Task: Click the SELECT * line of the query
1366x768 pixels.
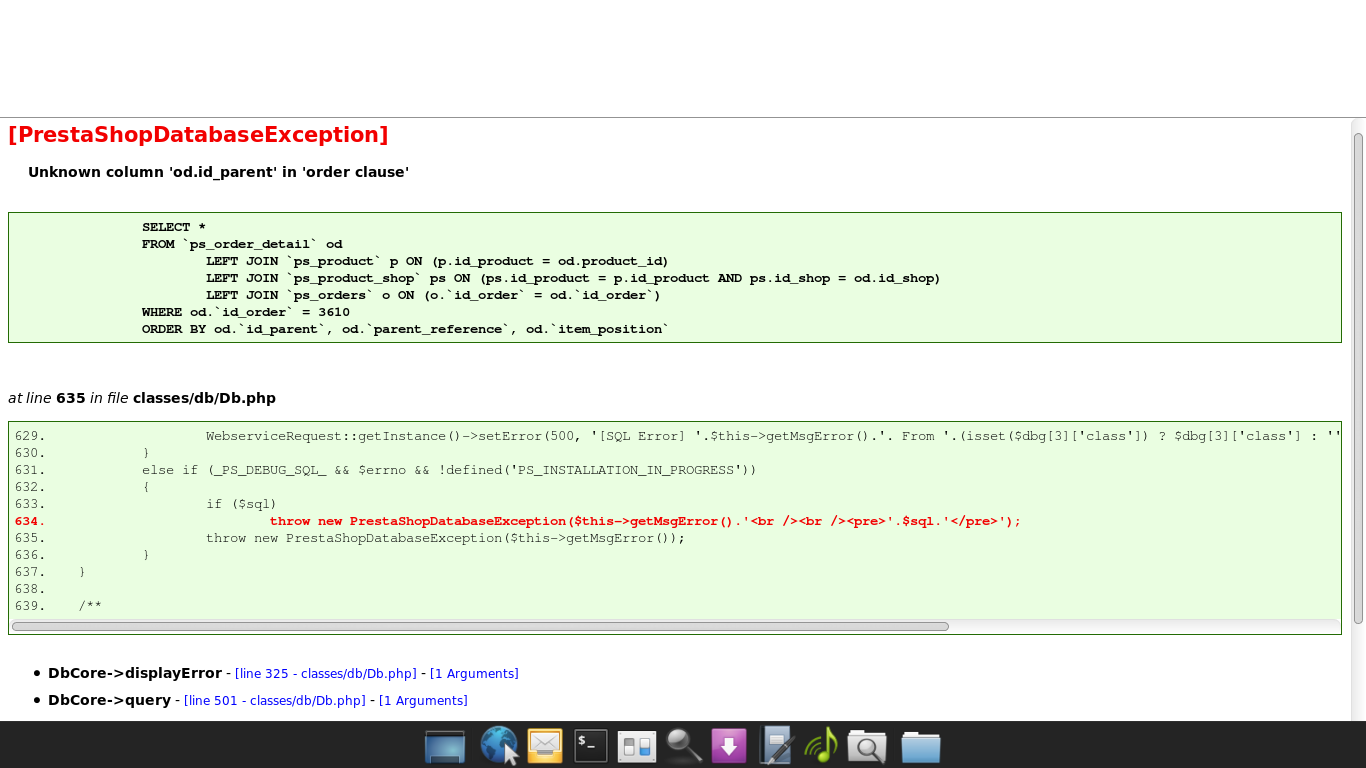Action: (174, 228)
